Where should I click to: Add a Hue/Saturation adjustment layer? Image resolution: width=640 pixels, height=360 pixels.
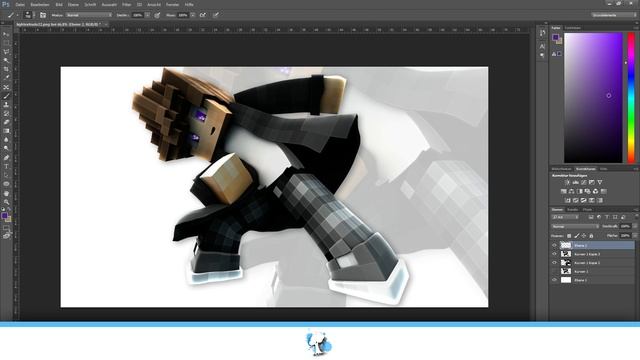564,191
